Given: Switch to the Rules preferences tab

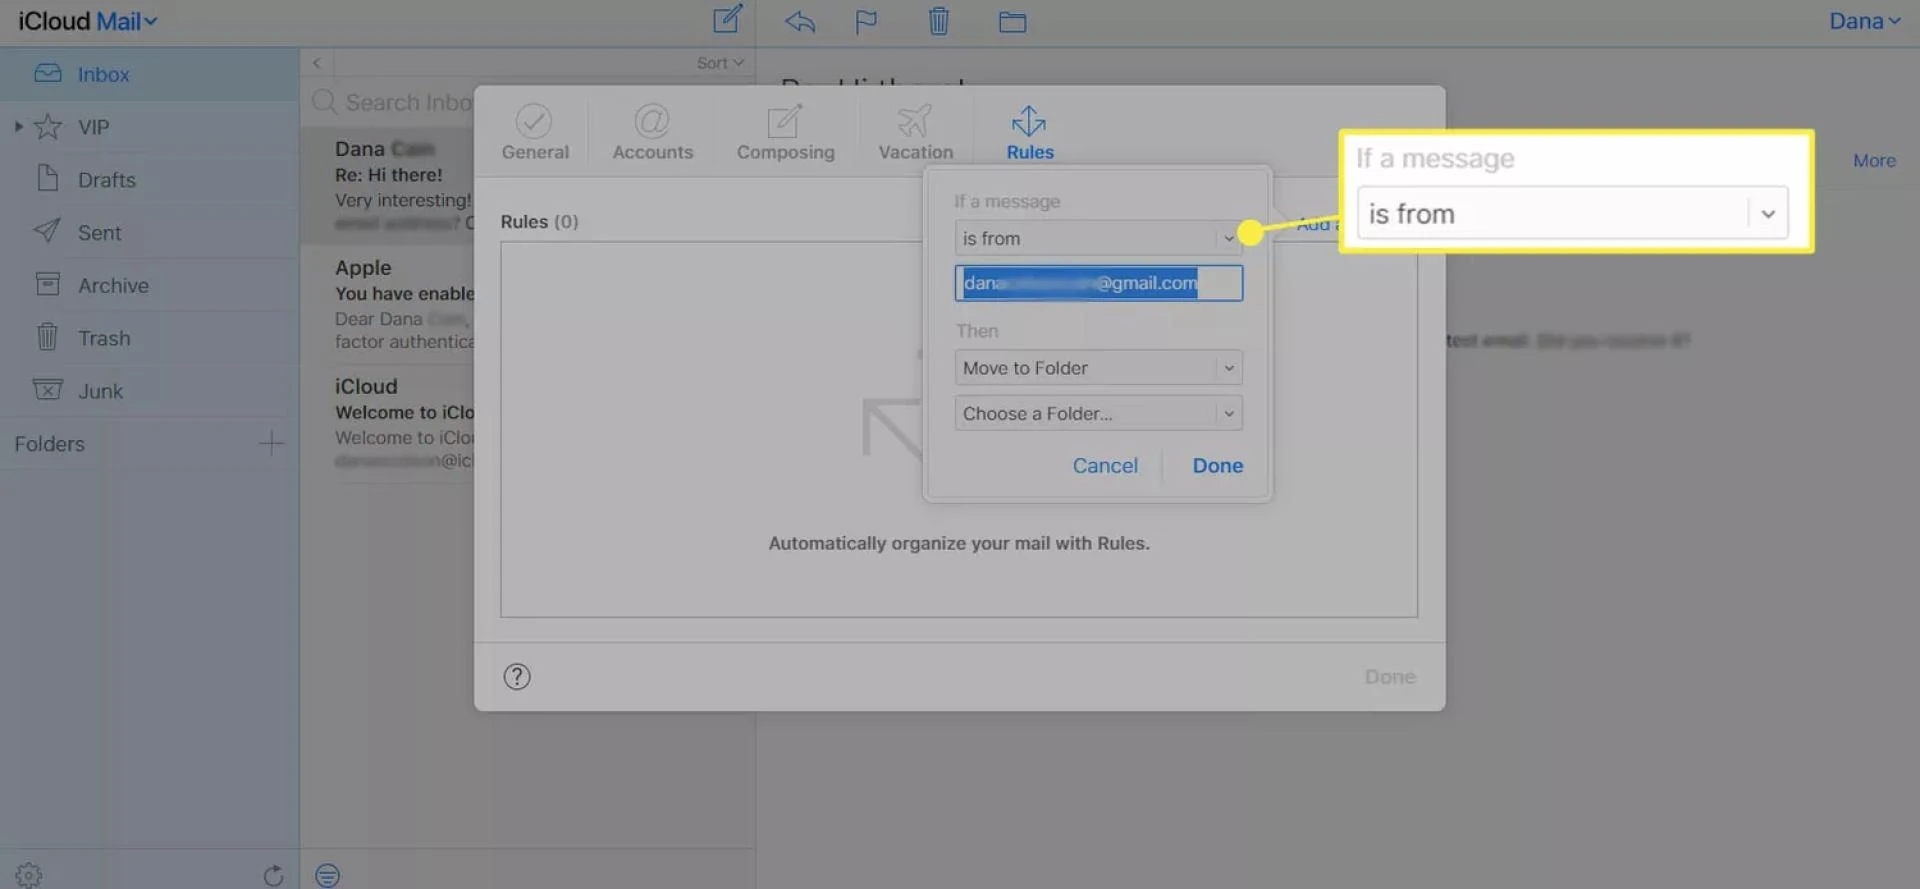Looking at the screenshot, I should coord(1030,132).
